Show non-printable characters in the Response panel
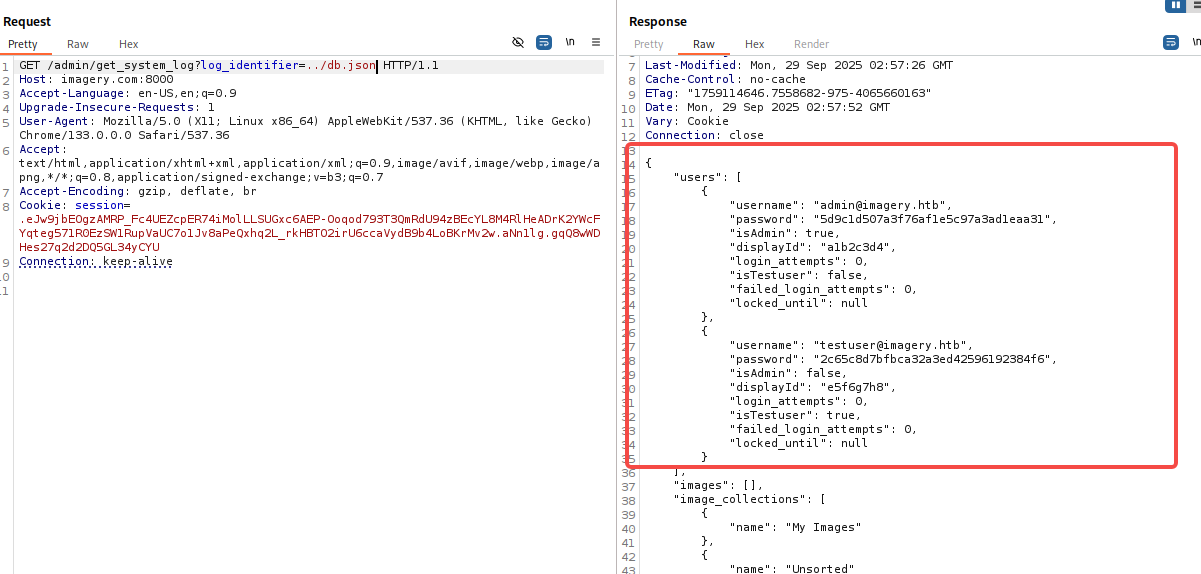 pos(1196,43)
